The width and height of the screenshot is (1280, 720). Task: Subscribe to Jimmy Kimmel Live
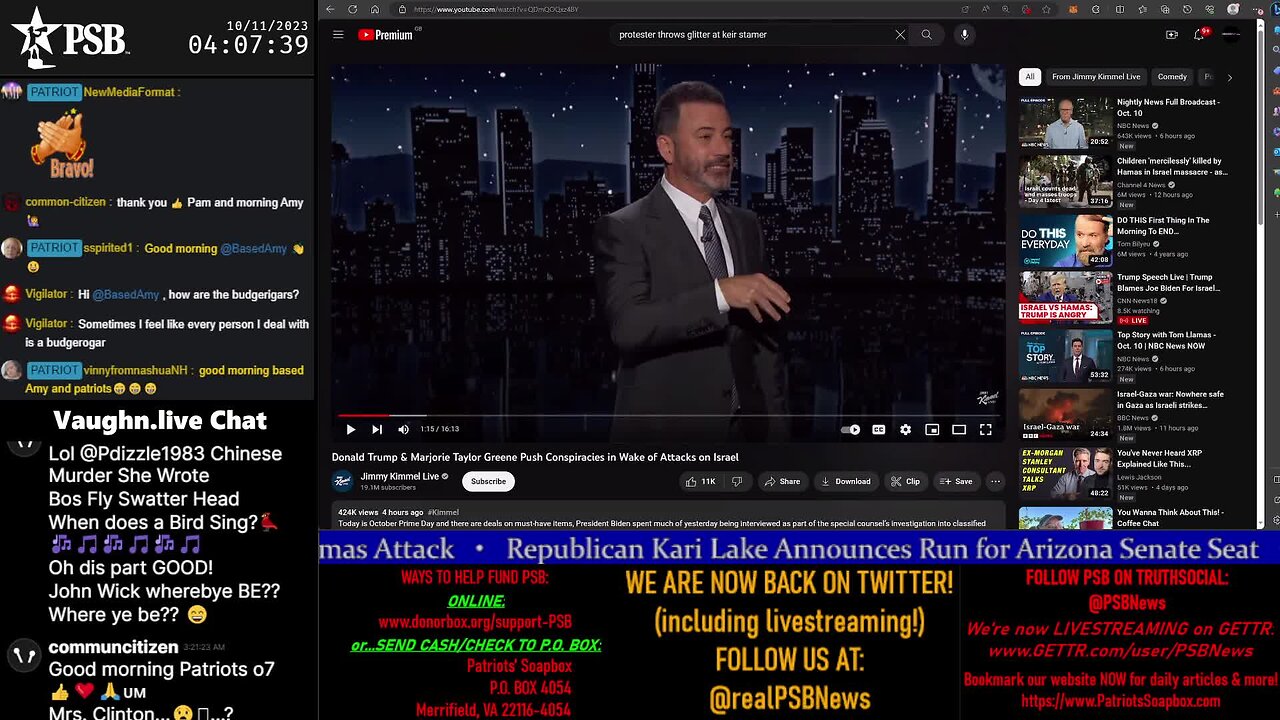488,481
